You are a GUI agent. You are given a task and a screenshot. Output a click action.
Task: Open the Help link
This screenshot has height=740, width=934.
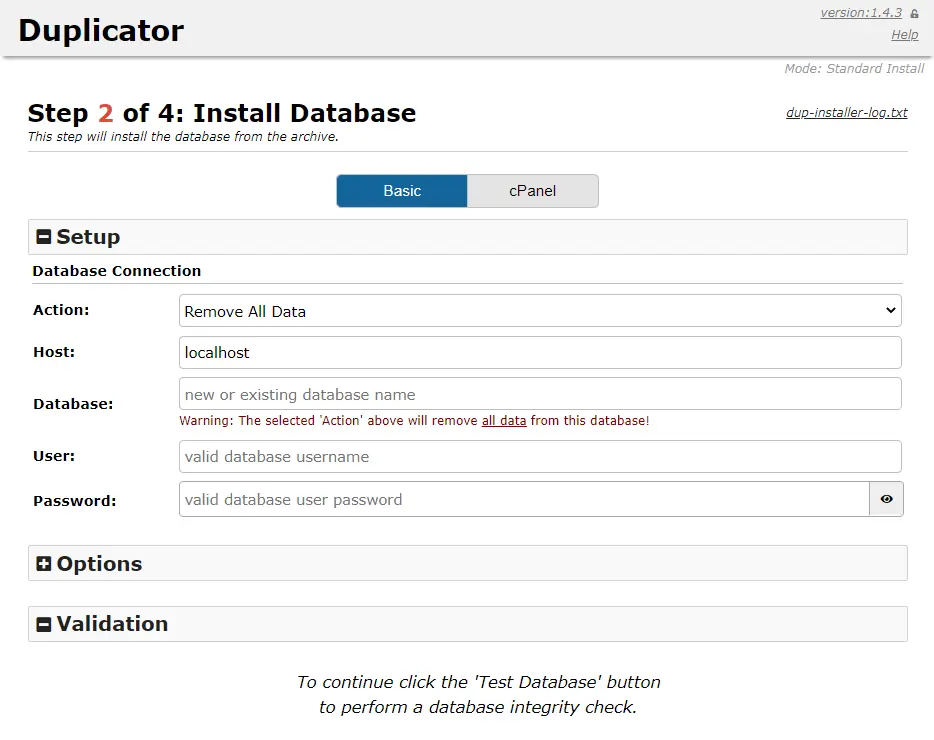click(x=905, y=35)
